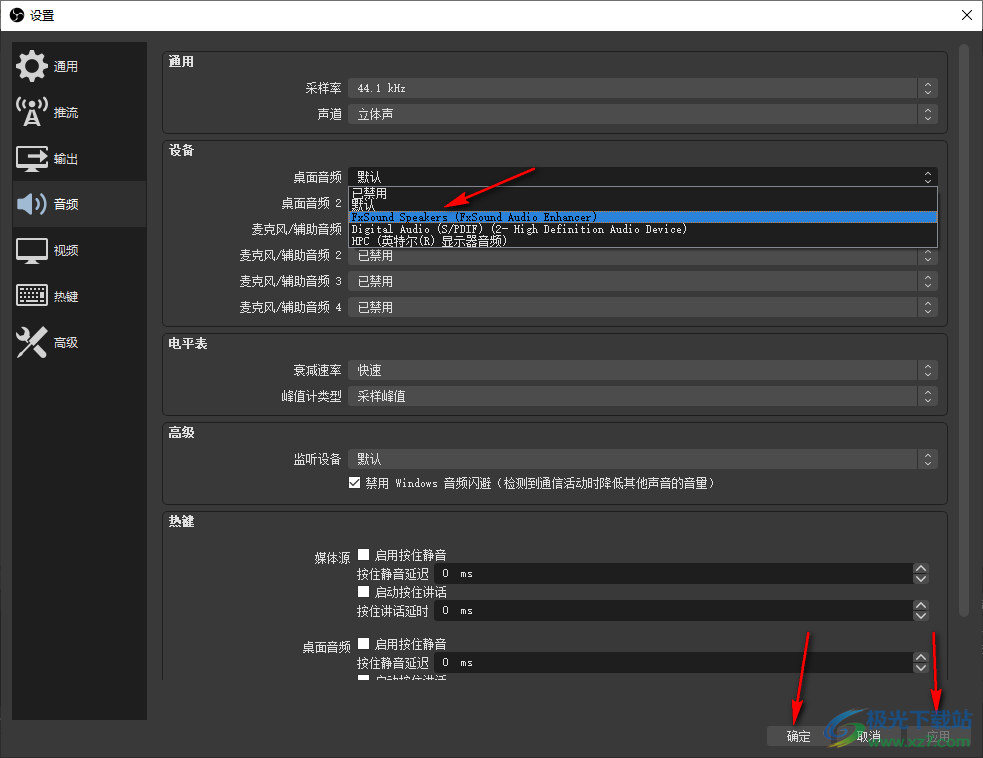The image size is (983, 758).
Task: Open 麦克风/辅助音频 3 dropdown
Action: pyautogui.click(x=643, y=282)
